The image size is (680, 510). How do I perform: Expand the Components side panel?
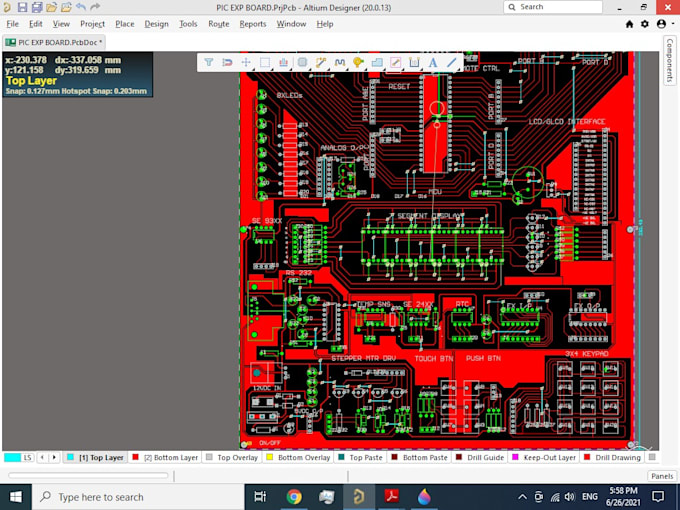tap(670, 60)
